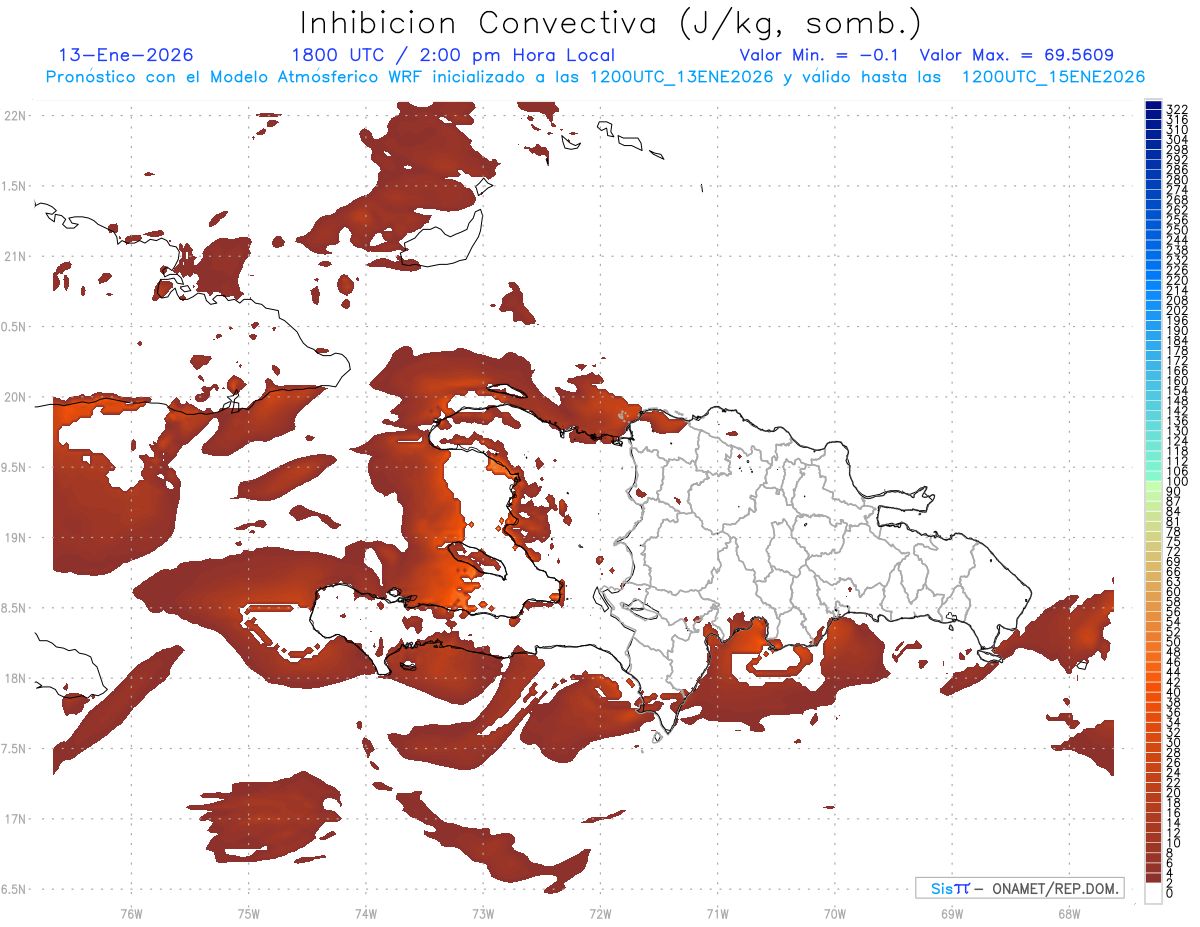
Task: Click the 72W longitude label
Action: point(600,913)
